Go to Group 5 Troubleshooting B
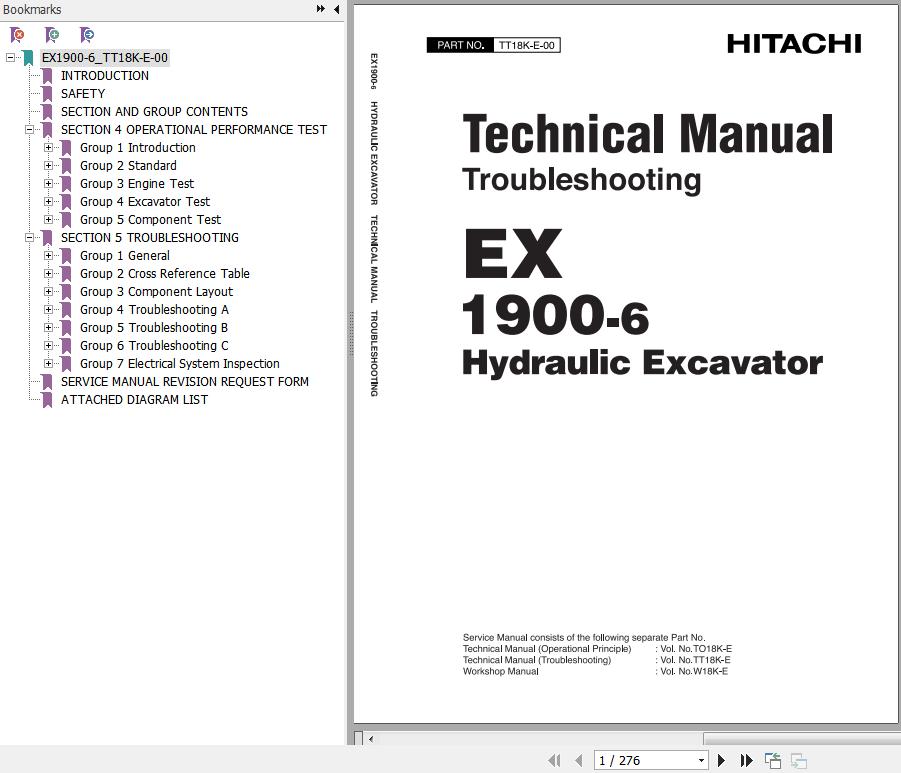The height and width of the screenshot is (773, 901). 153,328
